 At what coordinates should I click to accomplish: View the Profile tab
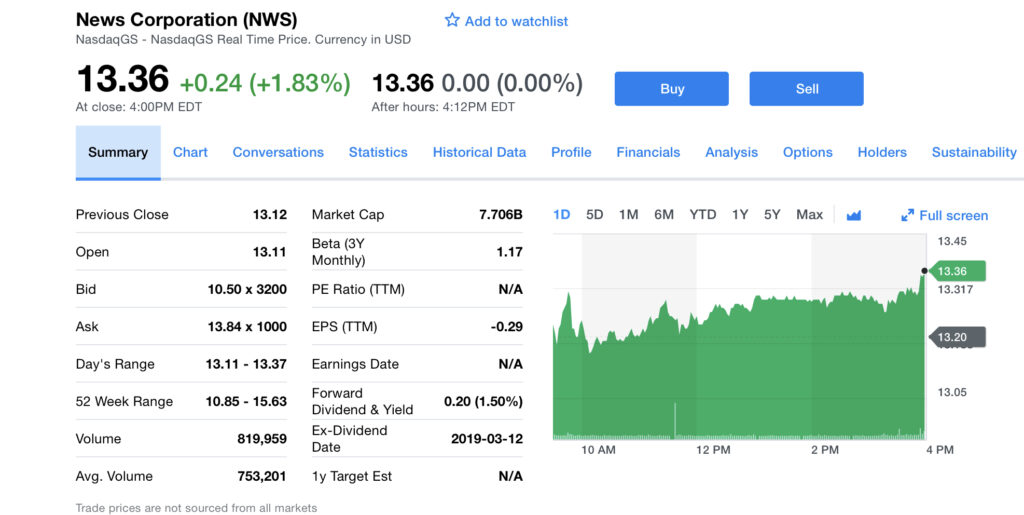coord(571,152)
